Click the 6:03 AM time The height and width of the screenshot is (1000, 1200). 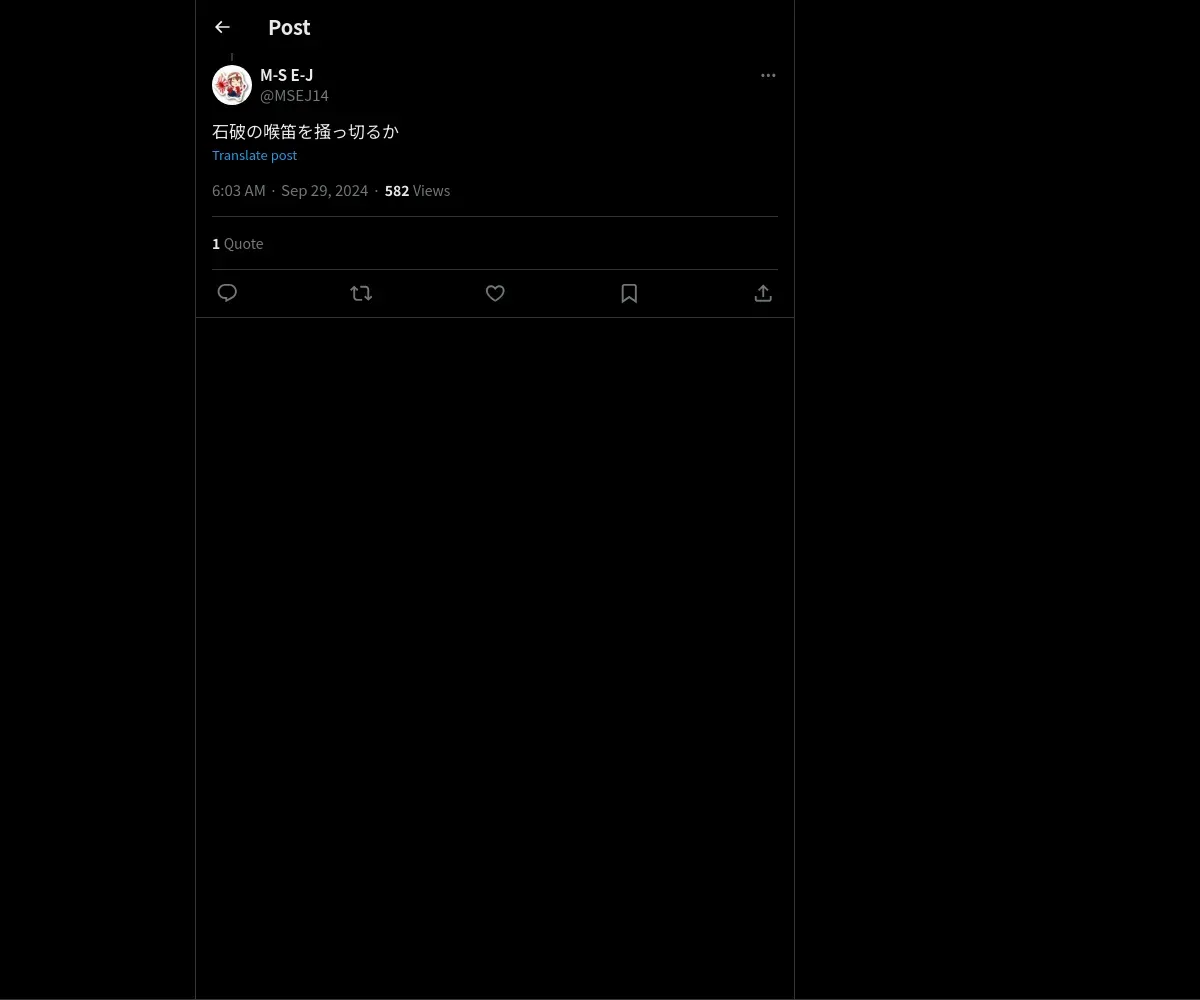pos(239,191)
